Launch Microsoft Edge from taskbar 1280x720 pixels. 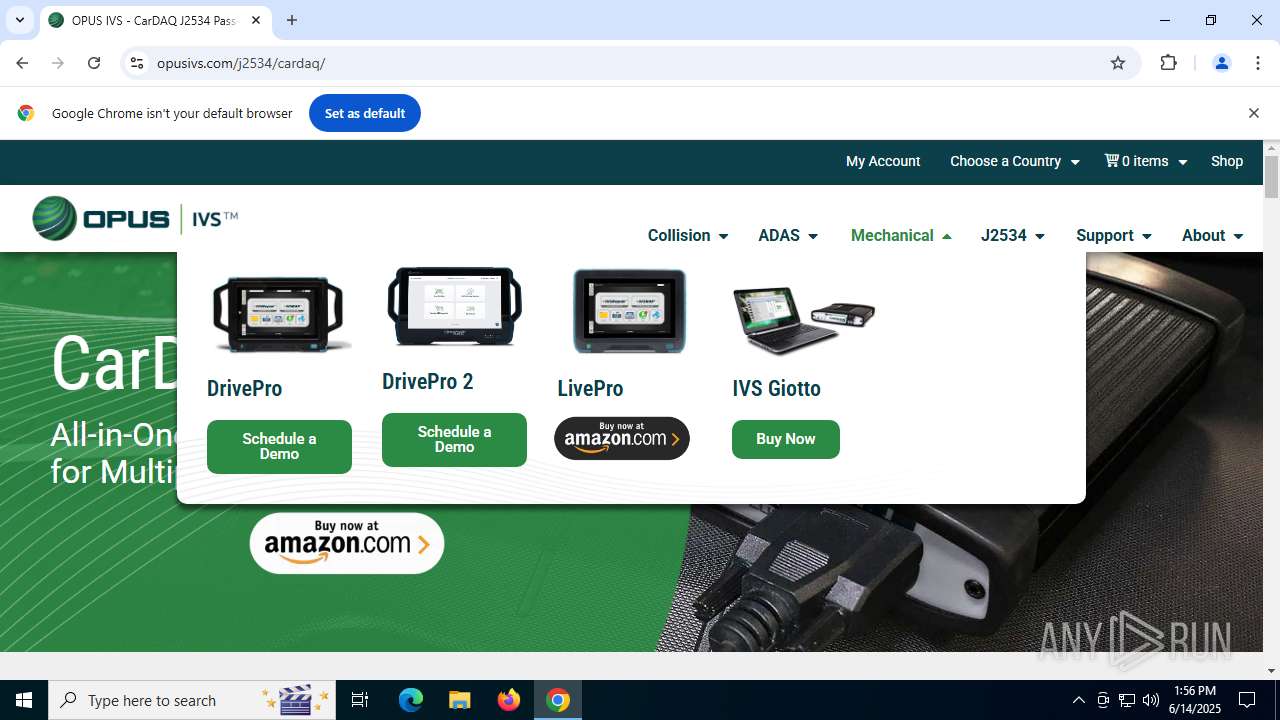click(x=411, y=700)
